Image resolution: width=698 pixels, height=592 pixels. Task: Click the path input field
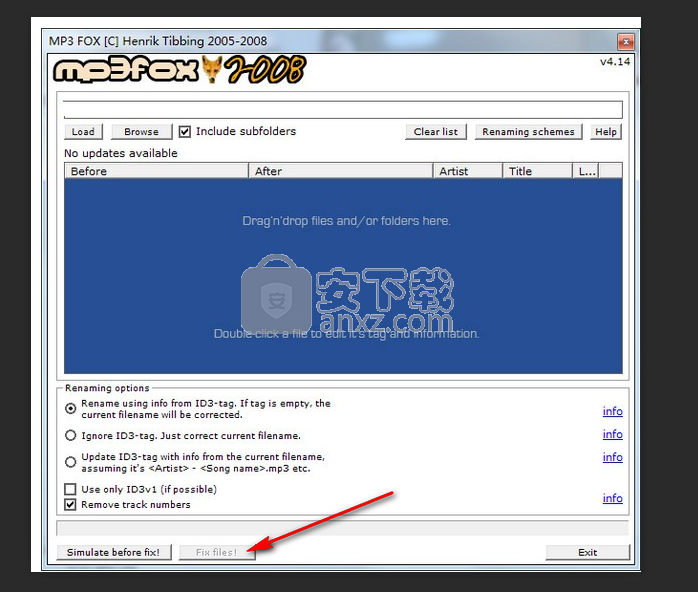pos(343,109)
